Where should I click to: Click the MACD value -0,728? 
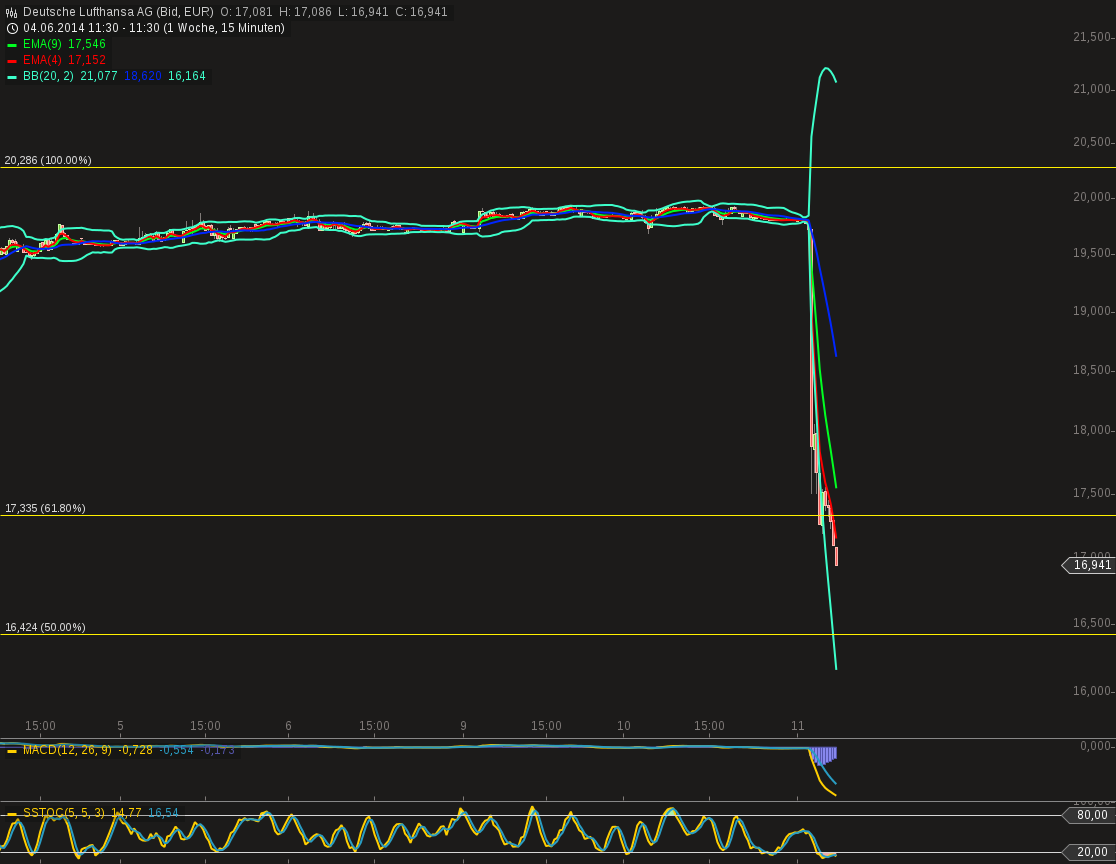(x=135, y=750)
